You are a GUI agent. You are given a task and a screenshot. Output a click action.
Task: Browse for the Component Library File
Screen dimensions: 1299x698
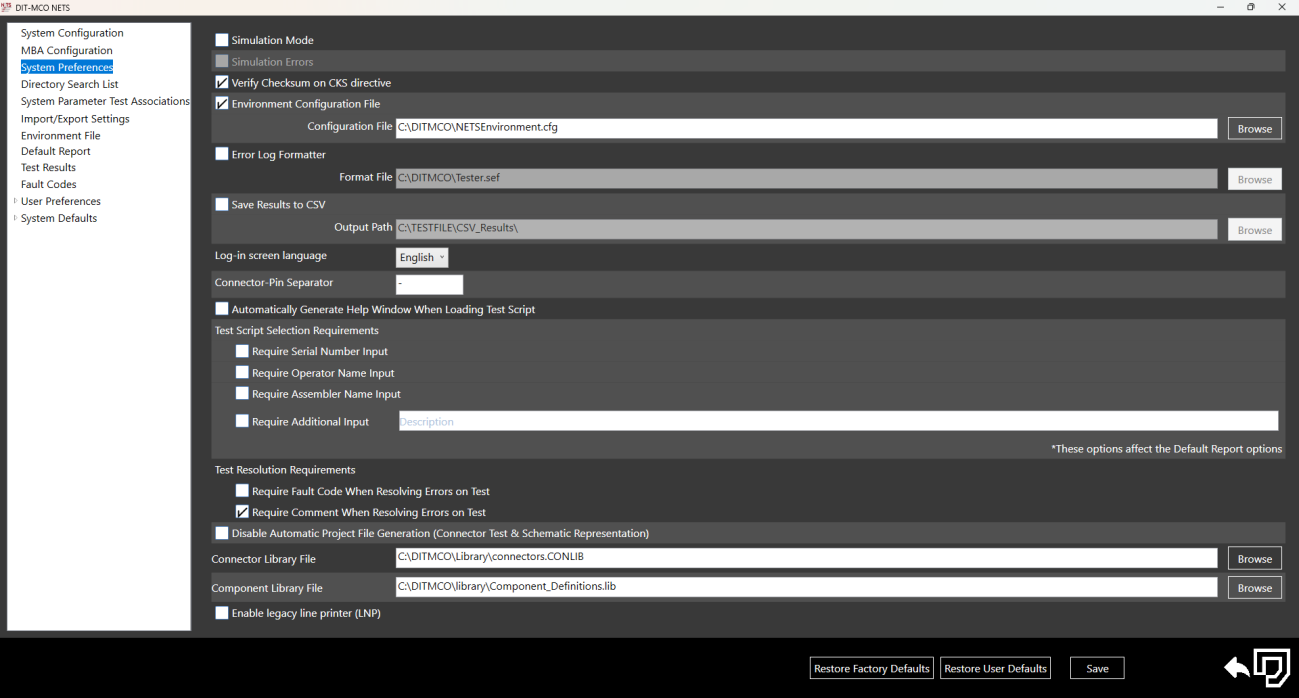1255,587
